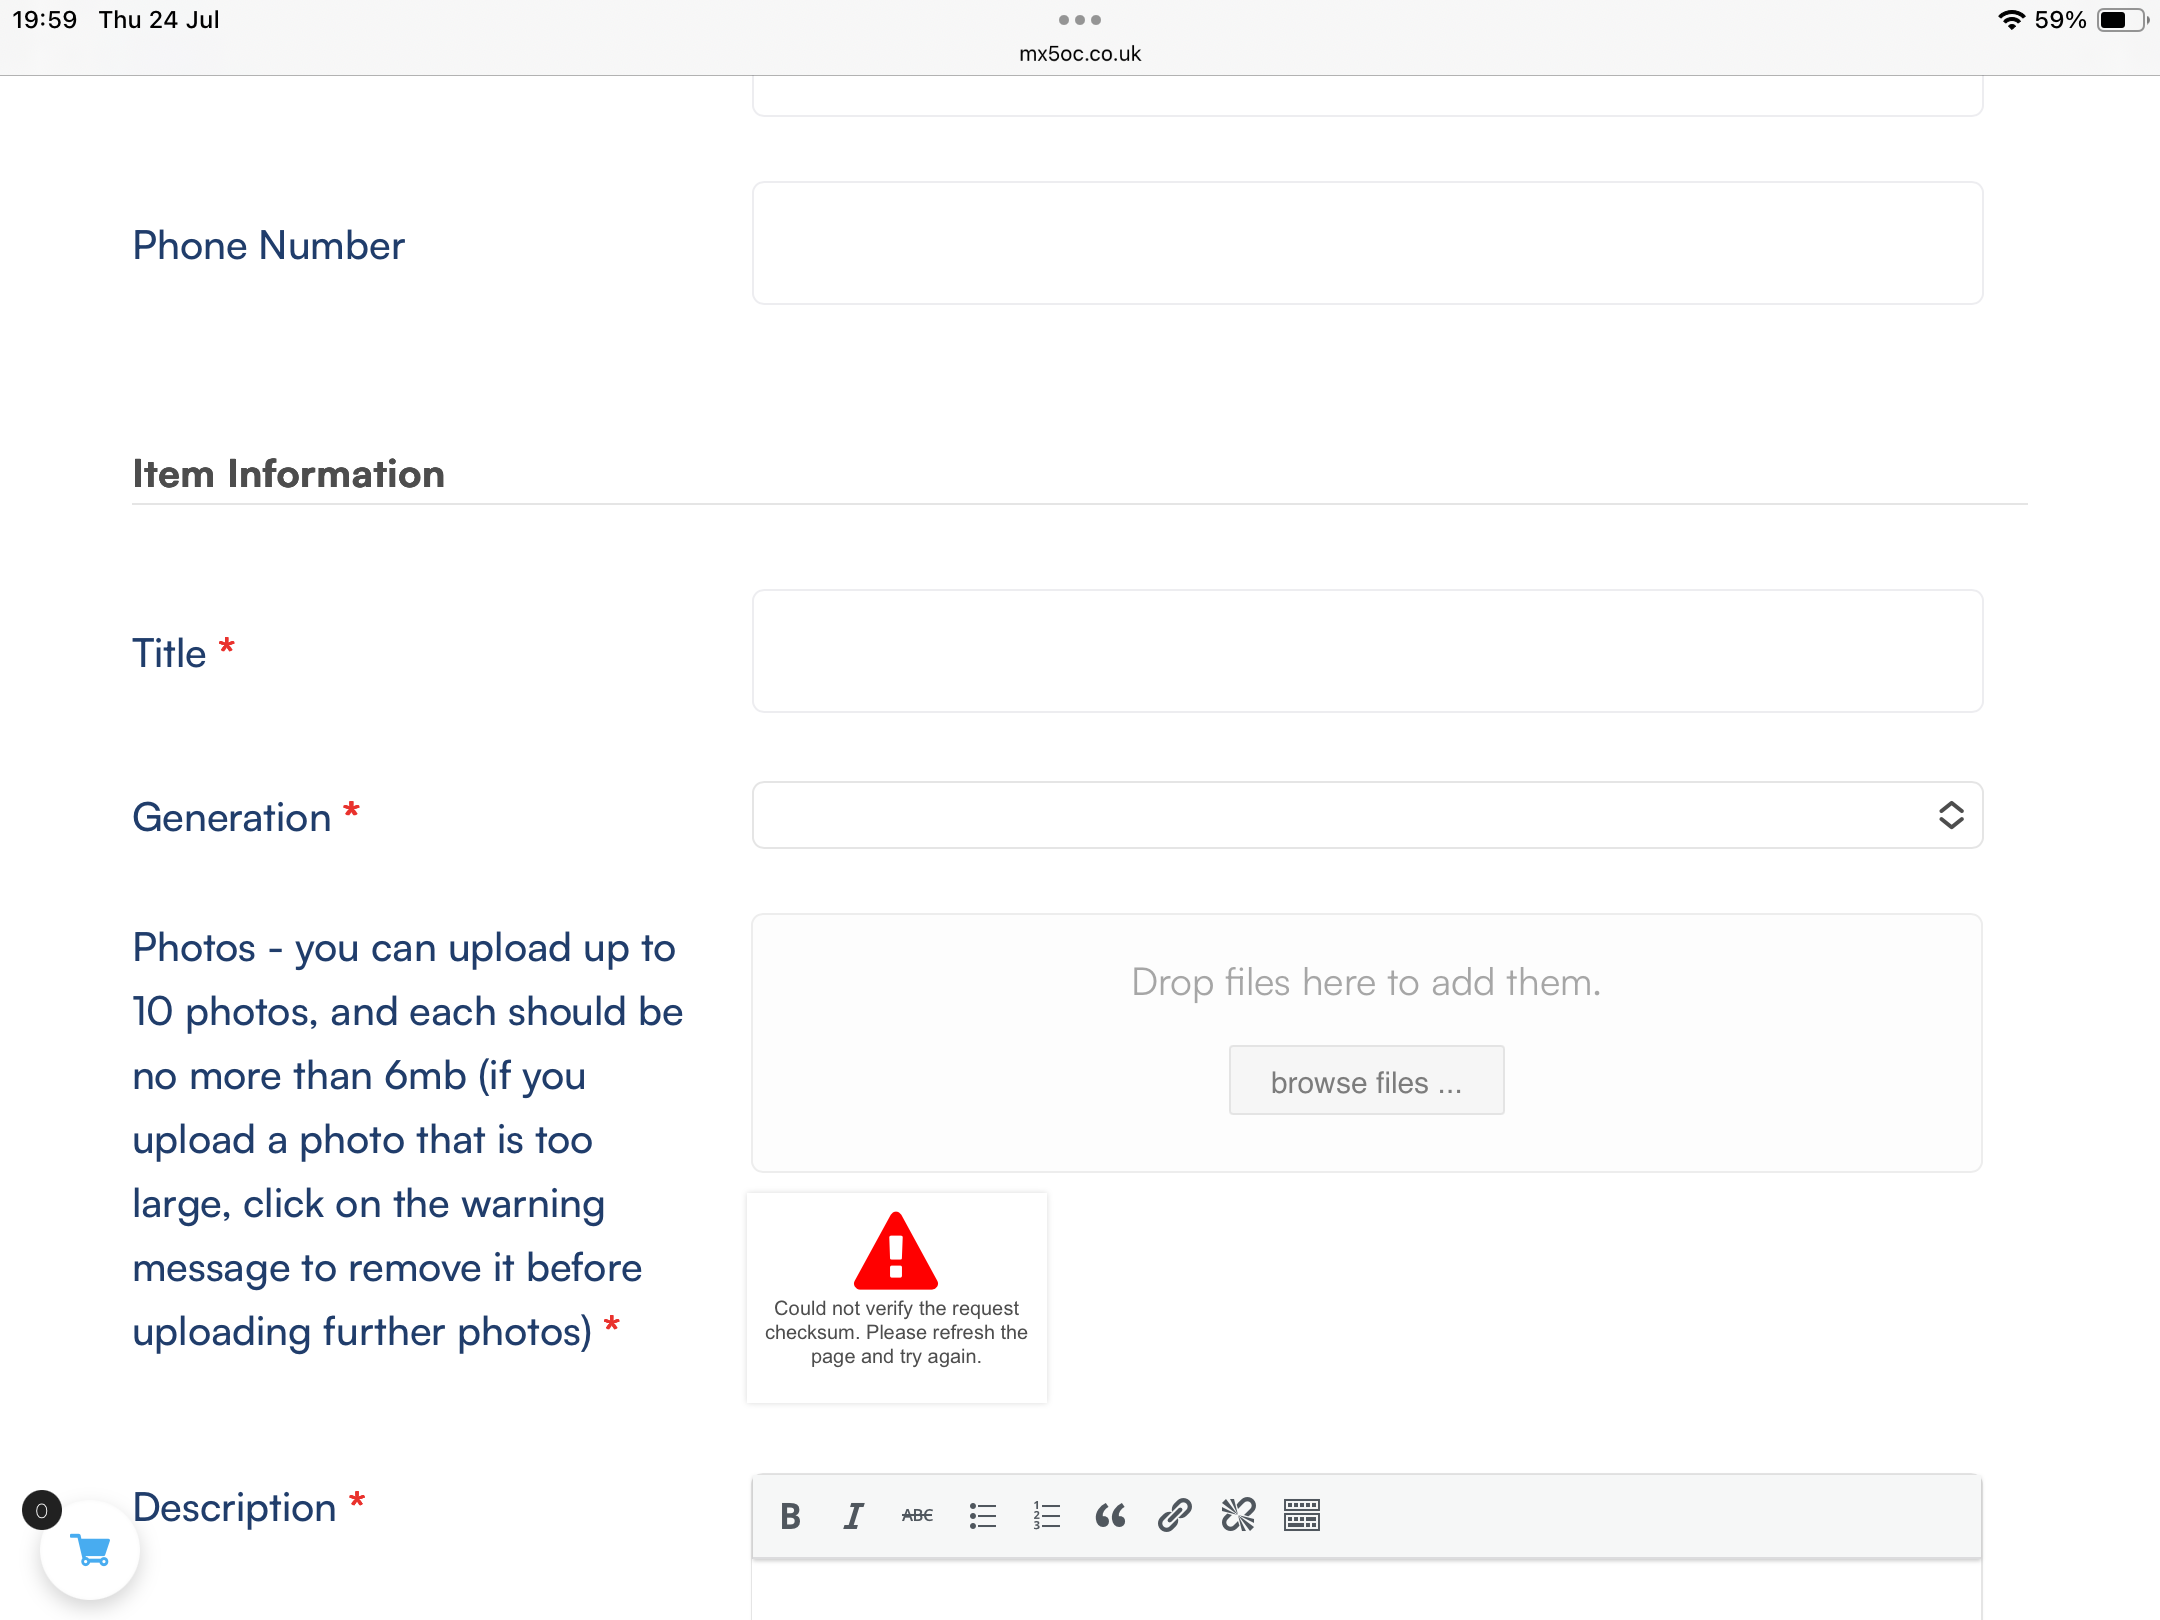Click the red upload warning message

(896, 1296)
